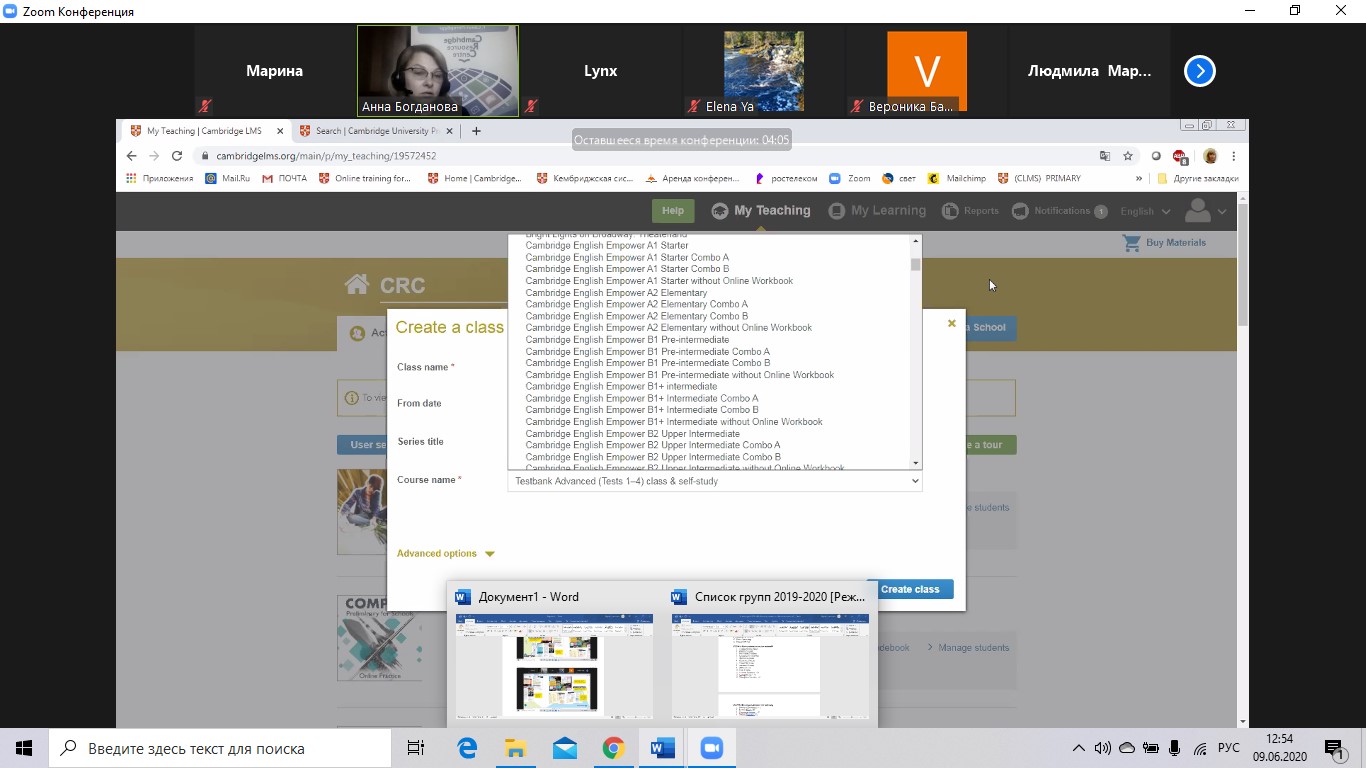Open Windows Start menu
The height and width of the screenshot is (768, 1366).
pyautogui.click(x=24, y=748)
